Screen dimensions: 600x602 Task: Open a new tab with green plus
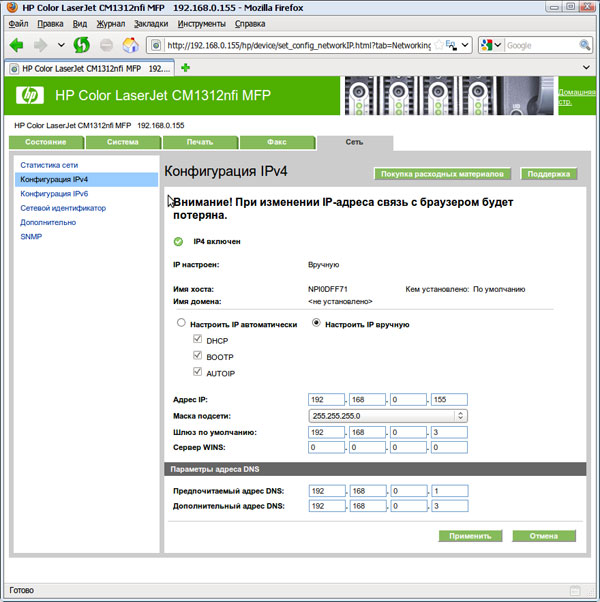pos(185,68)
